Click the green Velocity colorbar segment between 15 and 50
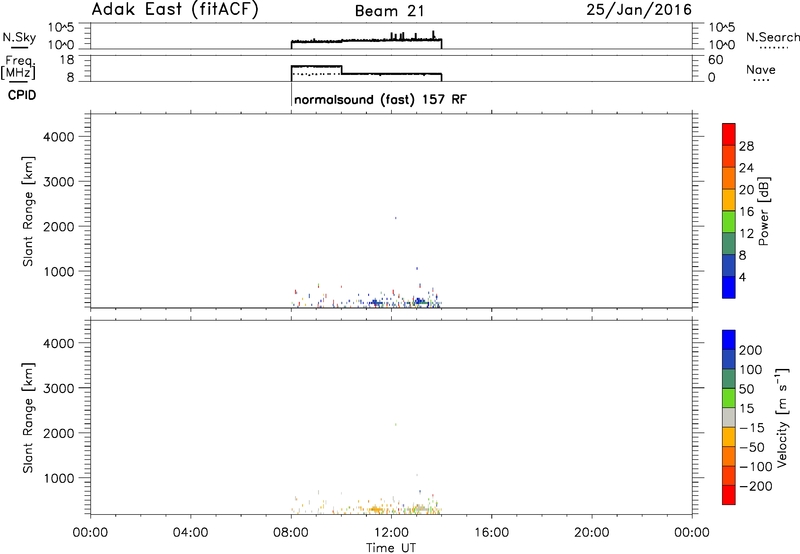The width and height of the screenshot is (800, 554). pos(729,398)
